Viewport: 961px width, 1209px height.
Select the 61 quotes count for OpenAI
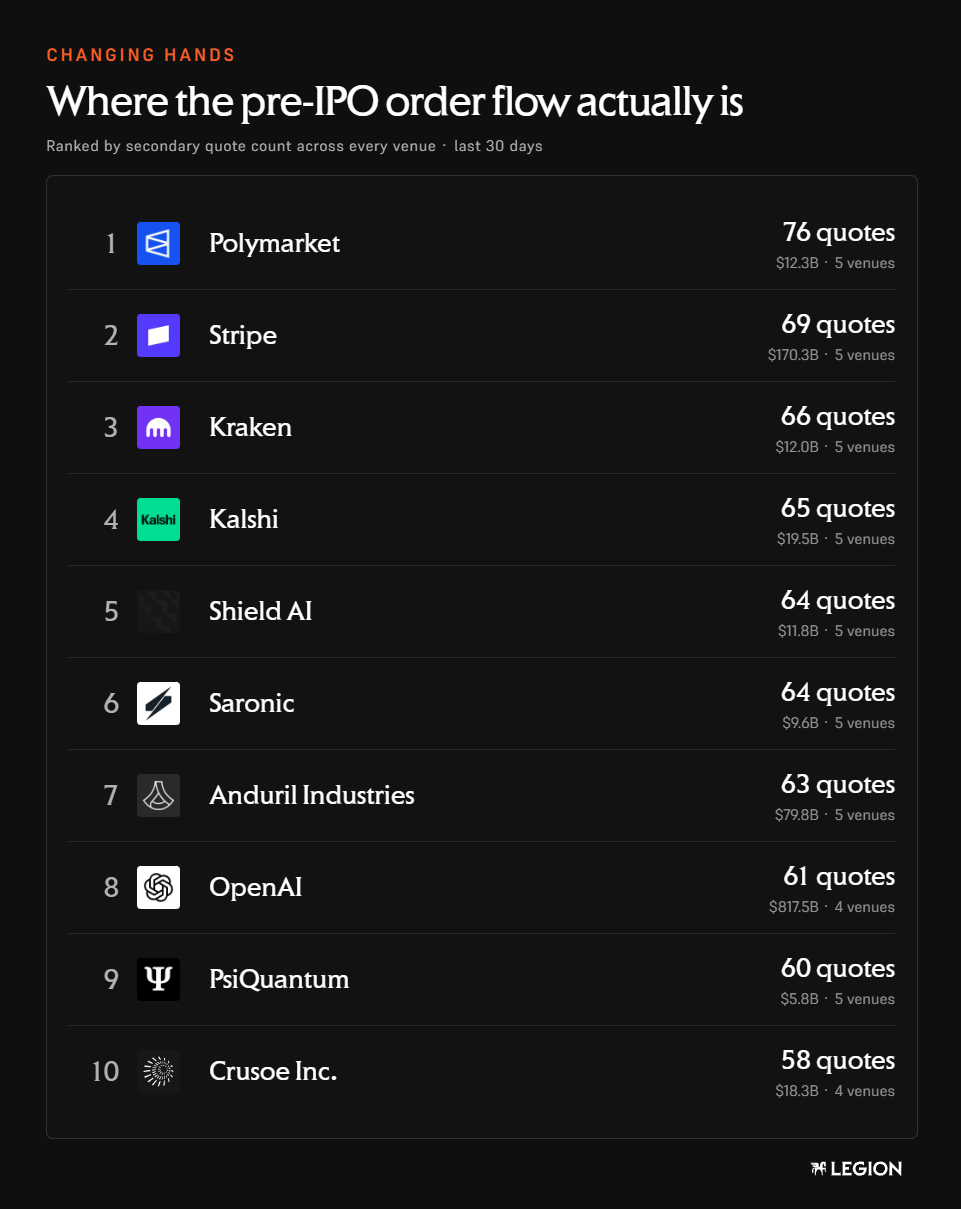pyautogui.click(x=839, y=876)
